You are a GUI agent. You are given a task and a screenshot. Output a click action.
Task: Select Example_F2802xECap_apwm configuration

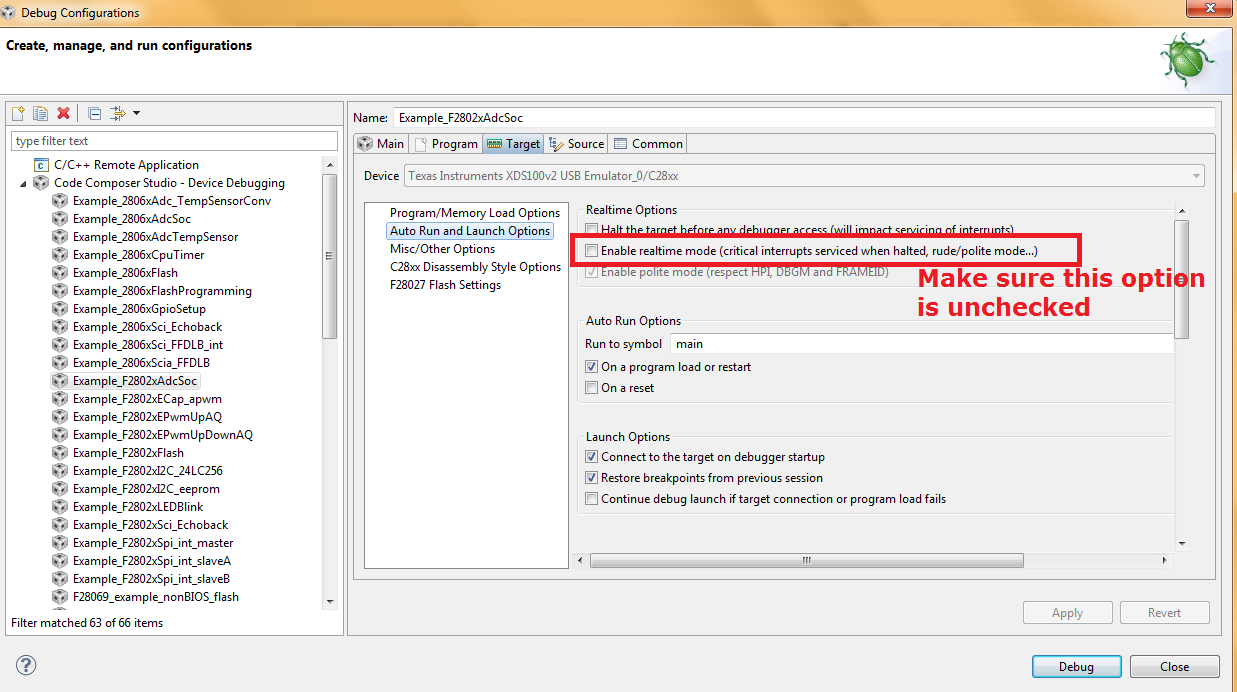(147, 399)
